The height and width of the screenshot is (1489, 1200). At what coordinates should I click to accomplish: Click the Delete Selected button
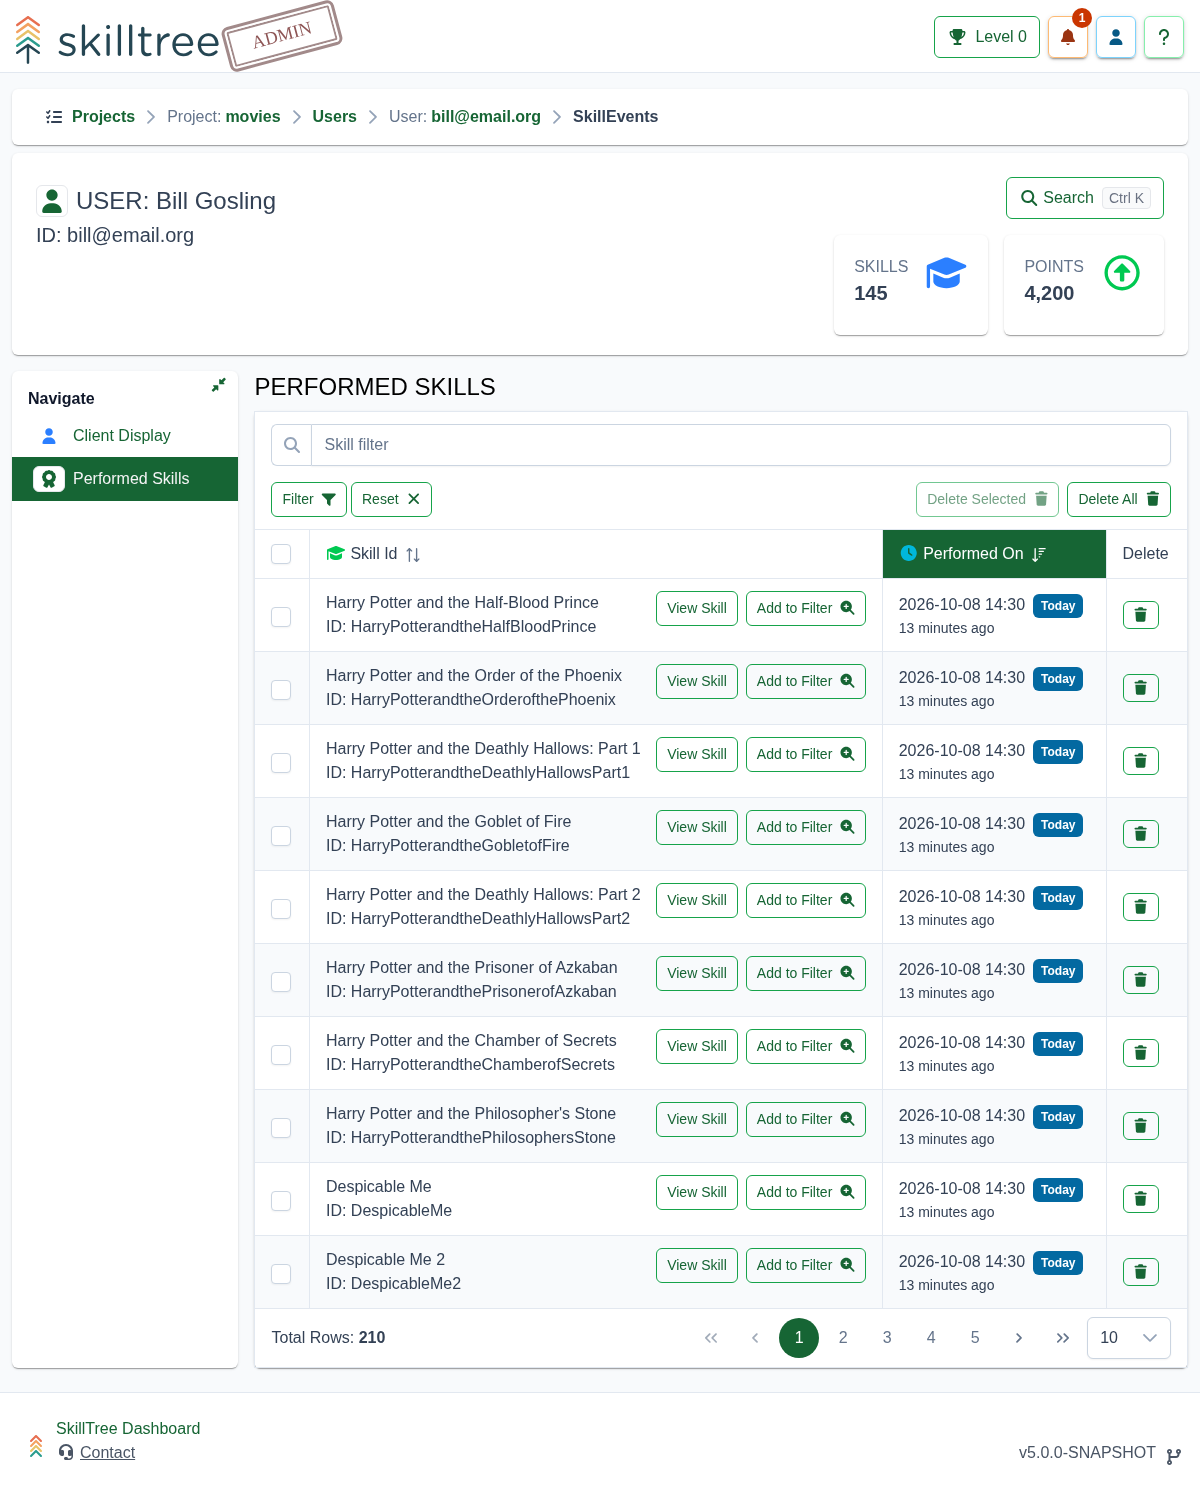point(987,499)
